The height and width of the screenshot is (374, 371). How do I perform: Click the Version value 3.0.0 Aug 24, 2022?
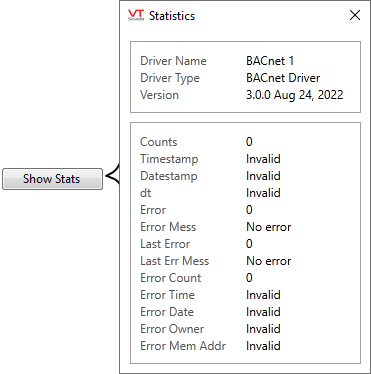point(295,95)
